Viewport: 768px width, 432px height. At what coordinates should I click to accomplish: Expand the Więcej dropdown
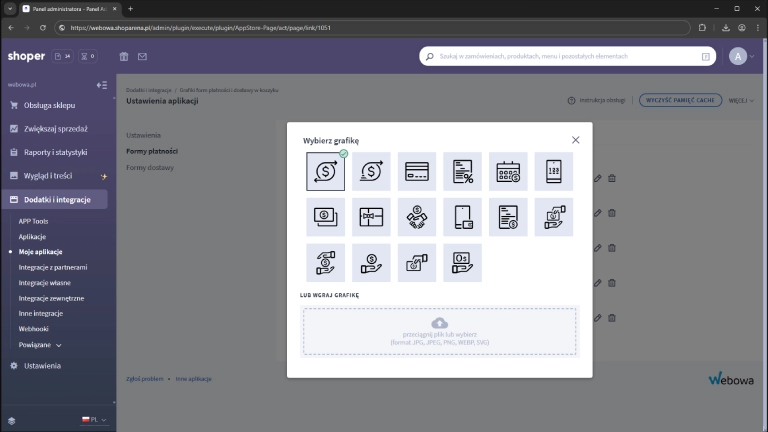pos(740,101)
